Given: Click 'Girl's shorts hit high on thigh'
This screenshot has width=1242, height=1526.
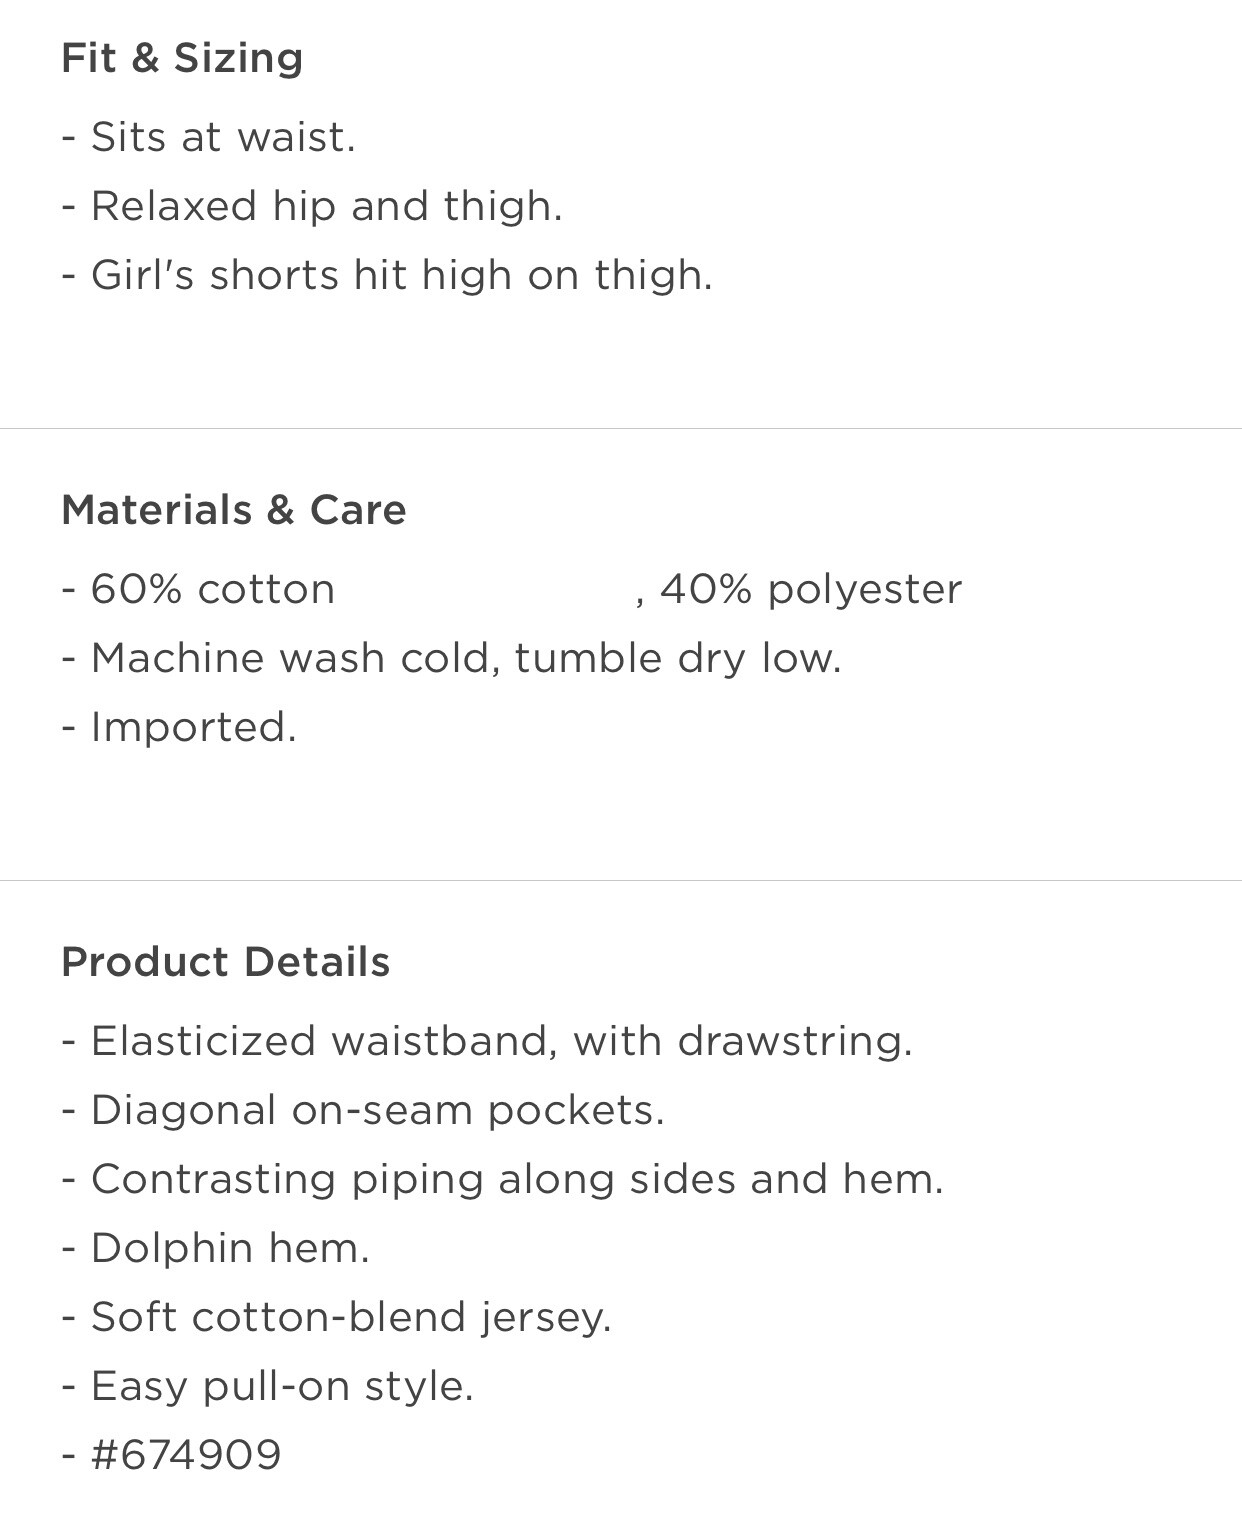Looking at the screenshot, I should [x=387, y=275].
